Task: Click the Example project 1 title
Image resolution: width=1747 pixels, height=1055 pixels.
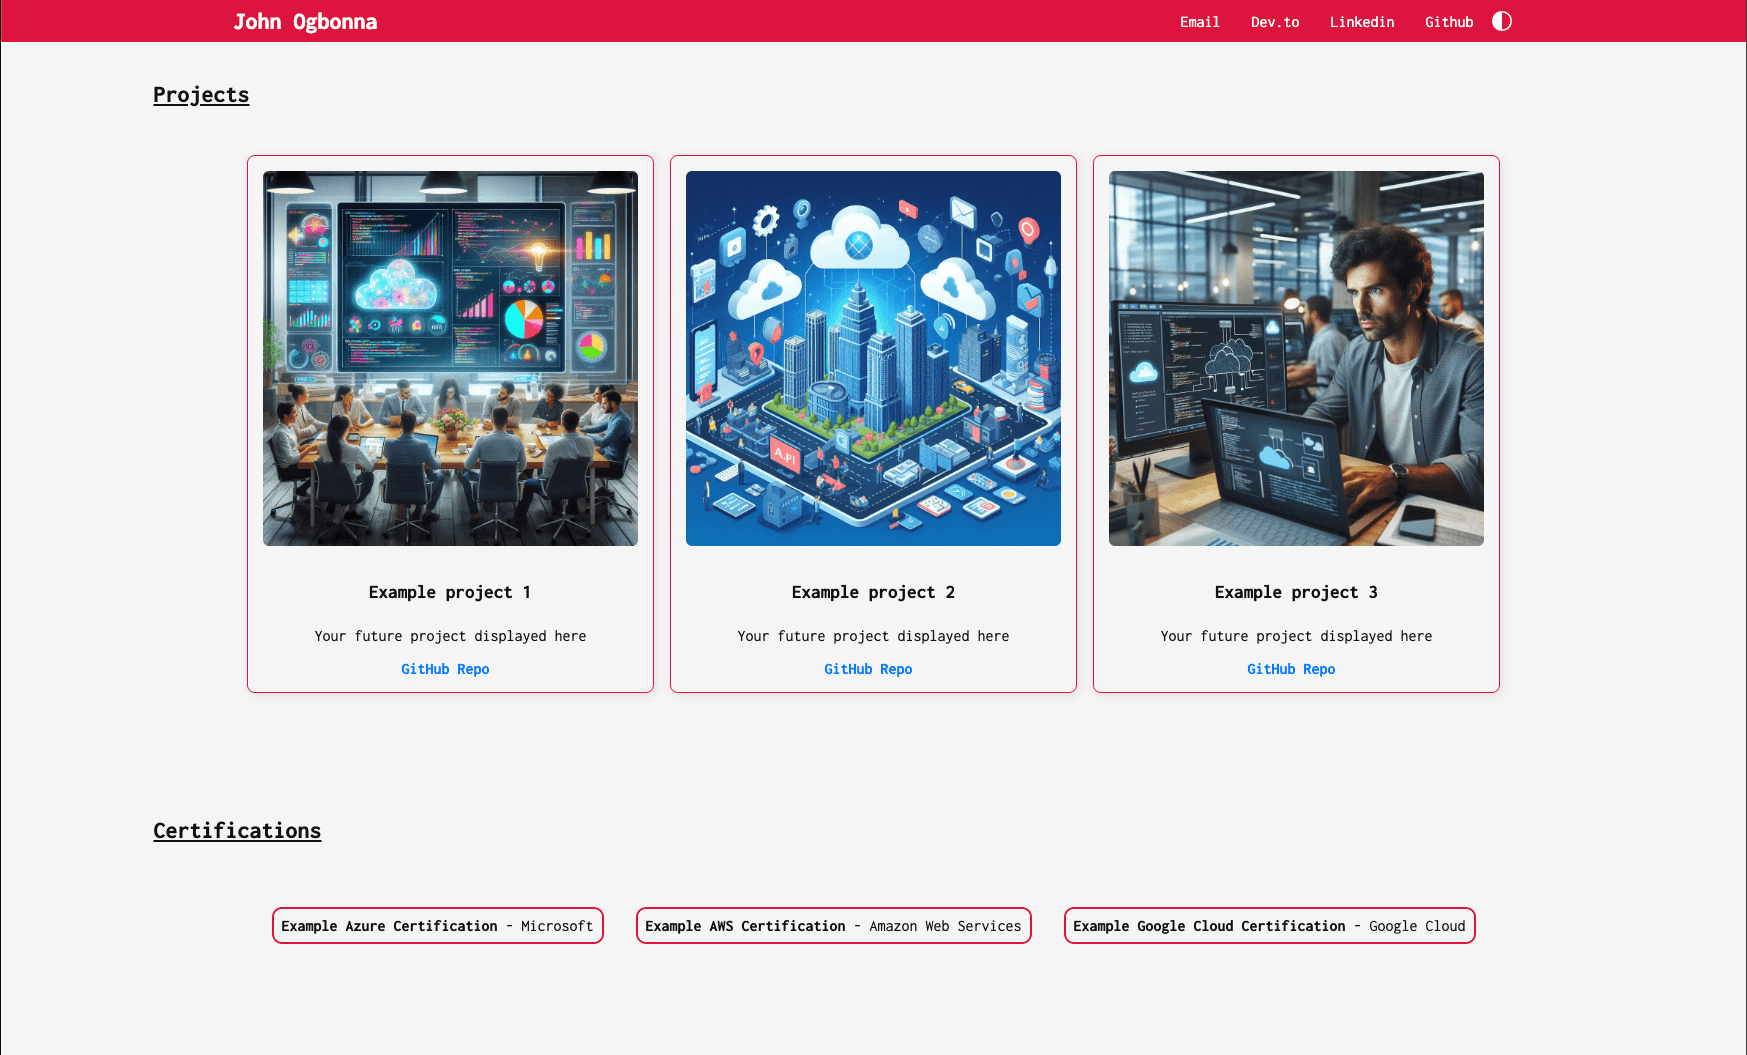Action: [x=450, y=592]
